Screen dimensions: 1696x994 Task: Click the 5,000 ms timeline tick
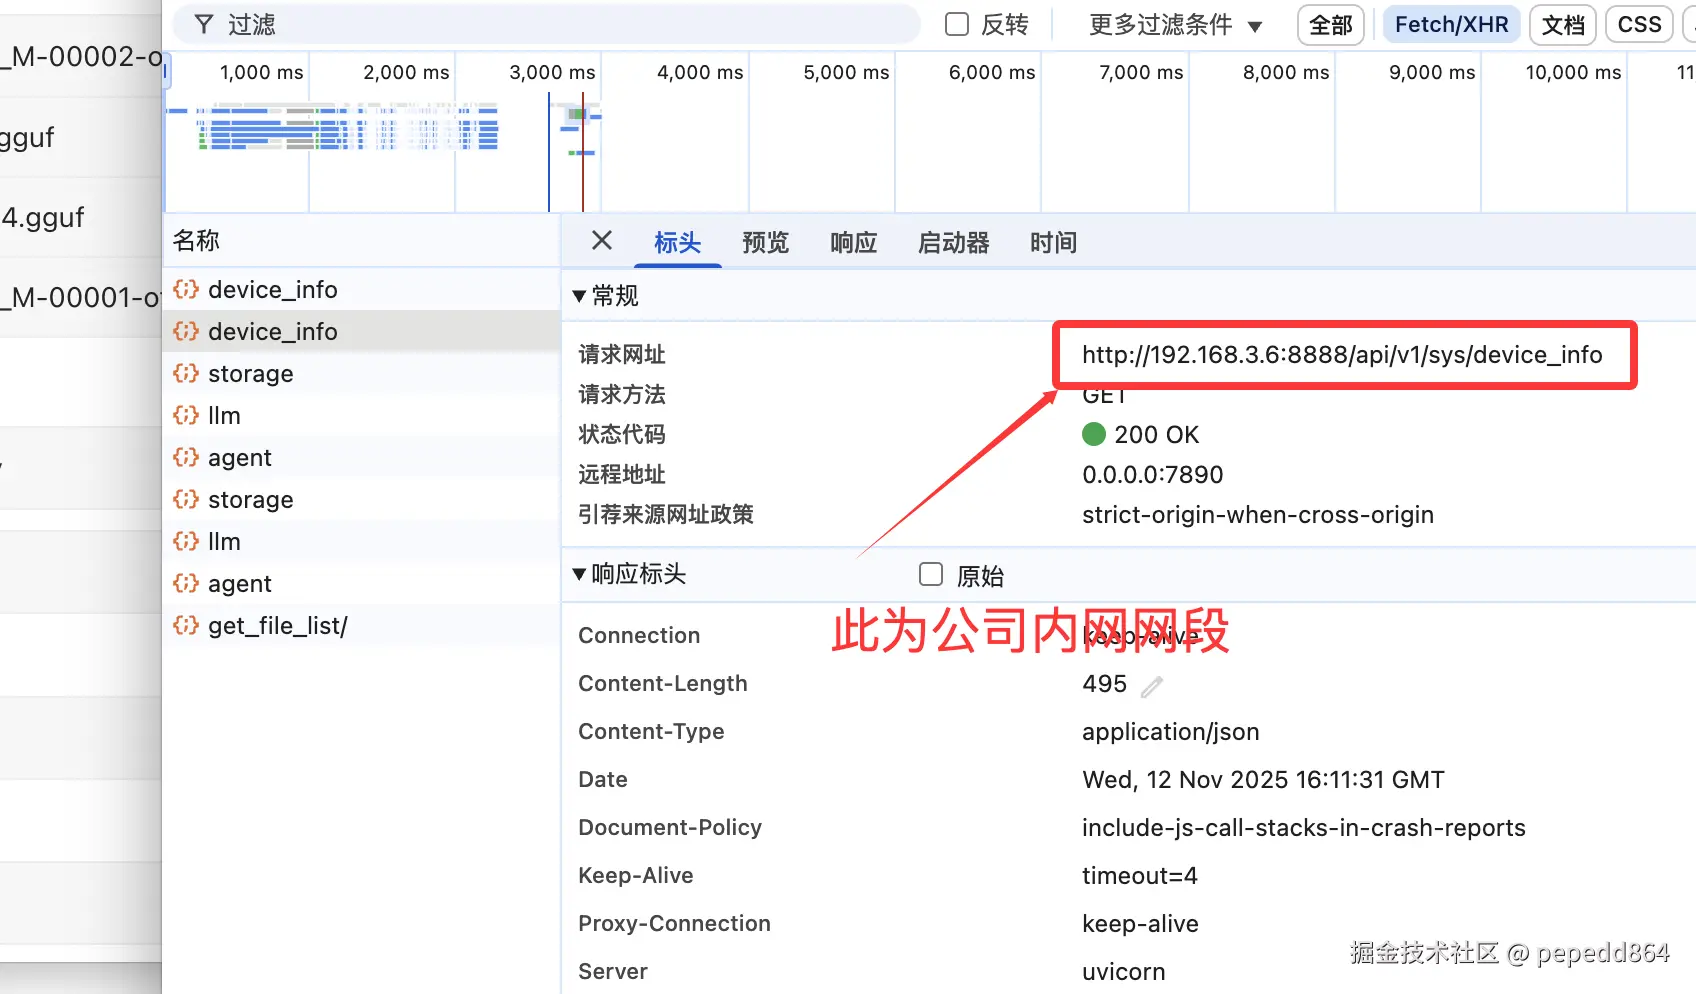point(846,72)
